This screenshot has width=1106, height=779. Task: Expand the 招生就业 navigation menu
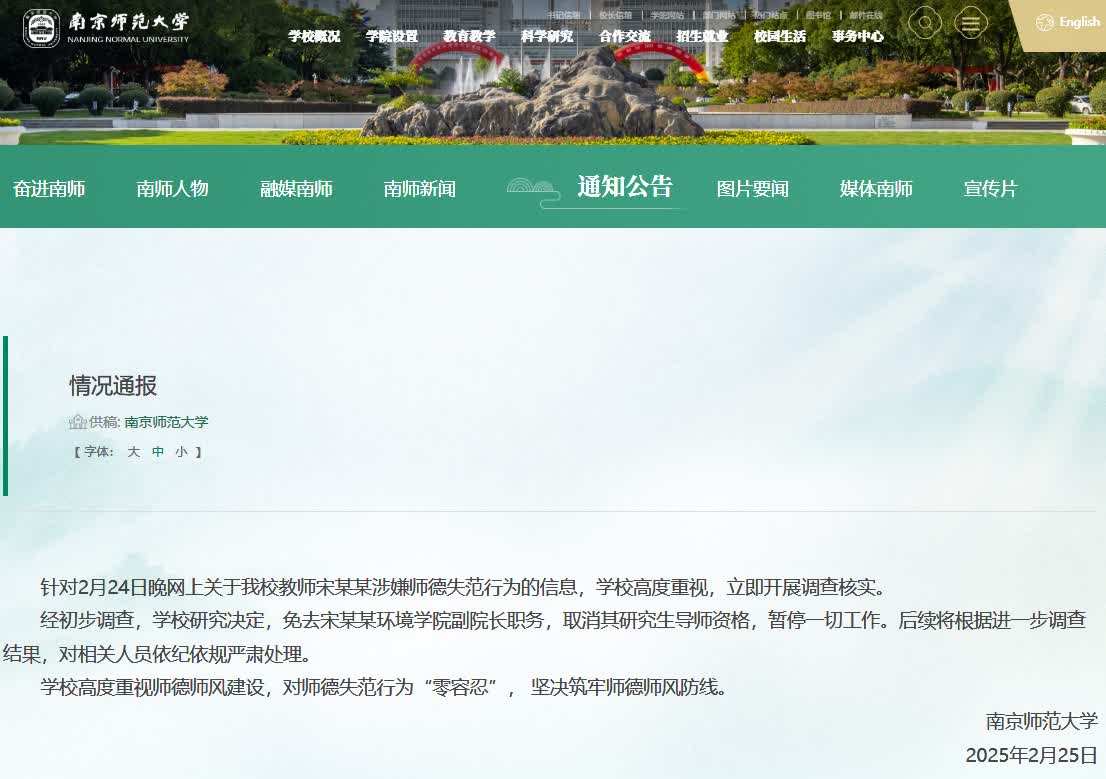(702, 36)
